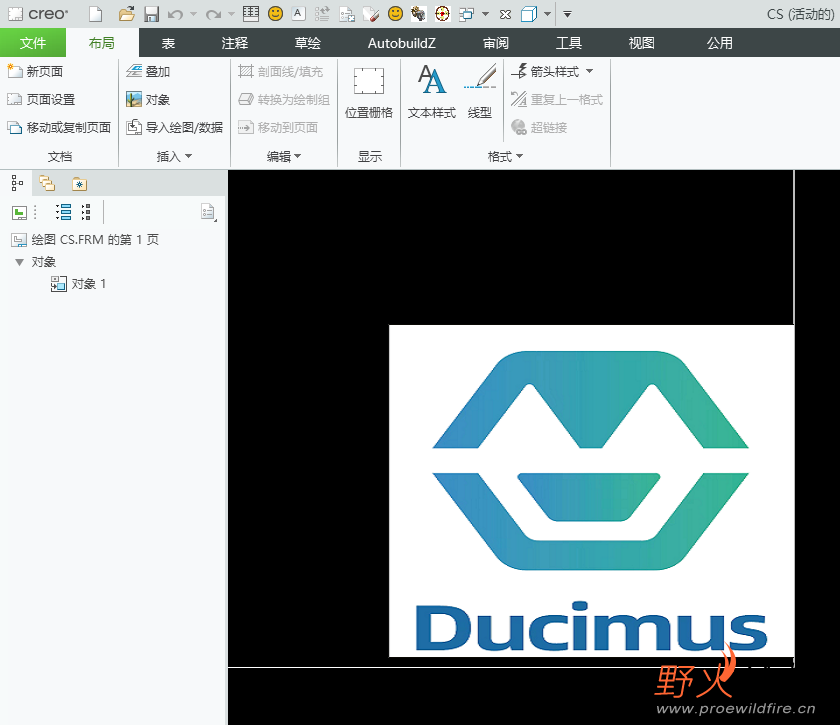Switch to the 注释 tab
This screenshot has width=840, height=725.
(235, 43)
